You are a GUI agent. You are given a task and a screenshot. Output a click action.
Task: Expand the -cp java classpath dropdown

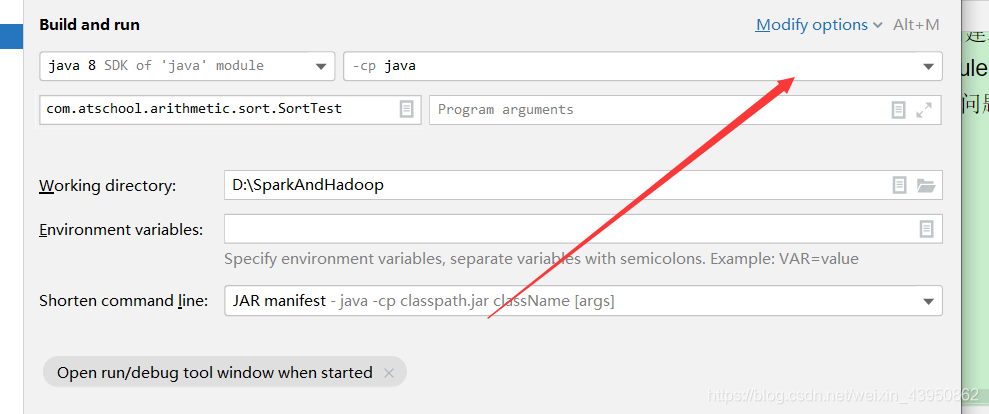tap(643, 66)
